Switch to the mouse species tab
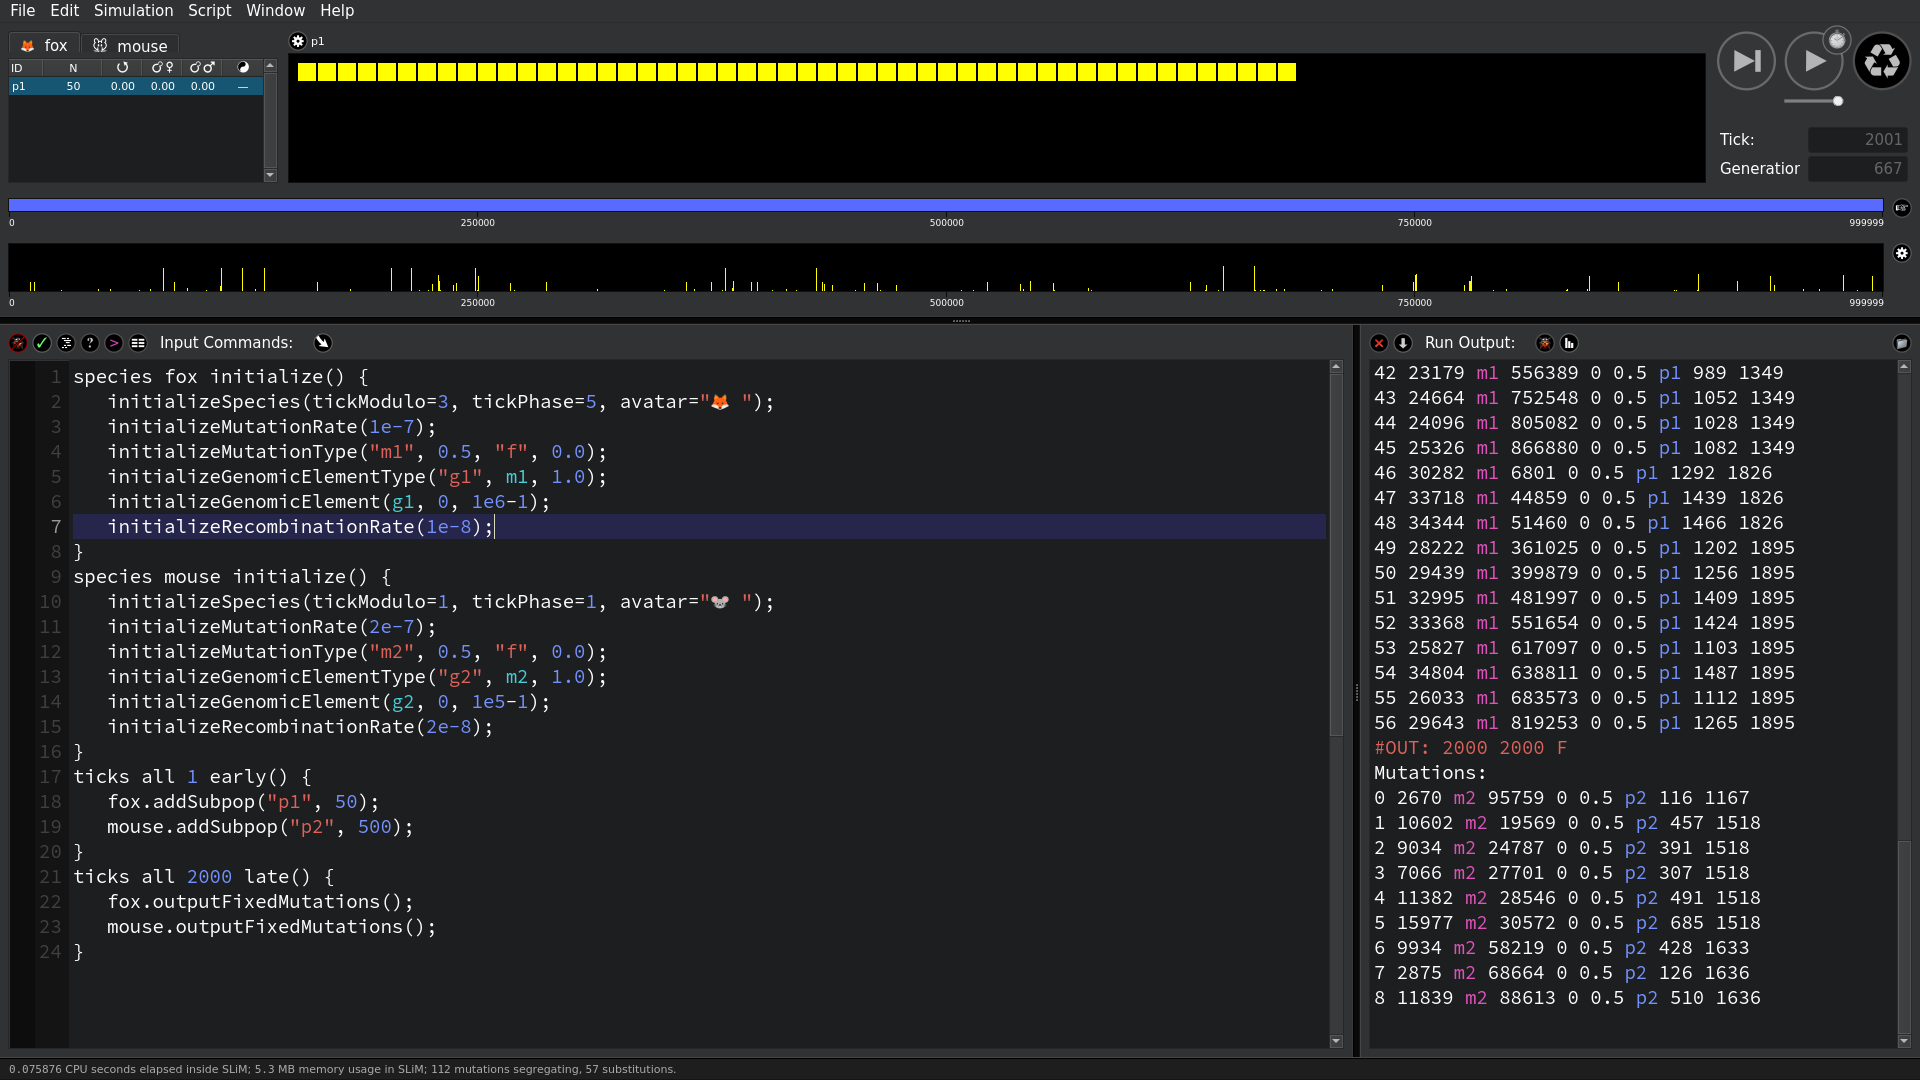Viewport: 1920px width, 1080px height. 131,45
